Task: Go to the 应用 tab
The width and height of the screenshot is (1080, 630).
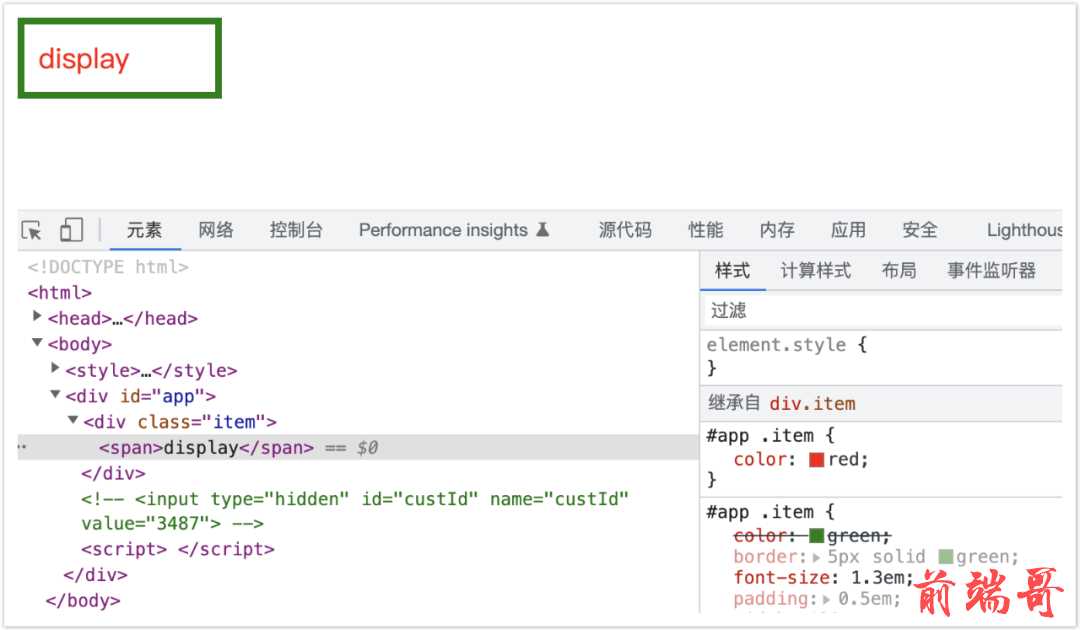Action: 848,230
